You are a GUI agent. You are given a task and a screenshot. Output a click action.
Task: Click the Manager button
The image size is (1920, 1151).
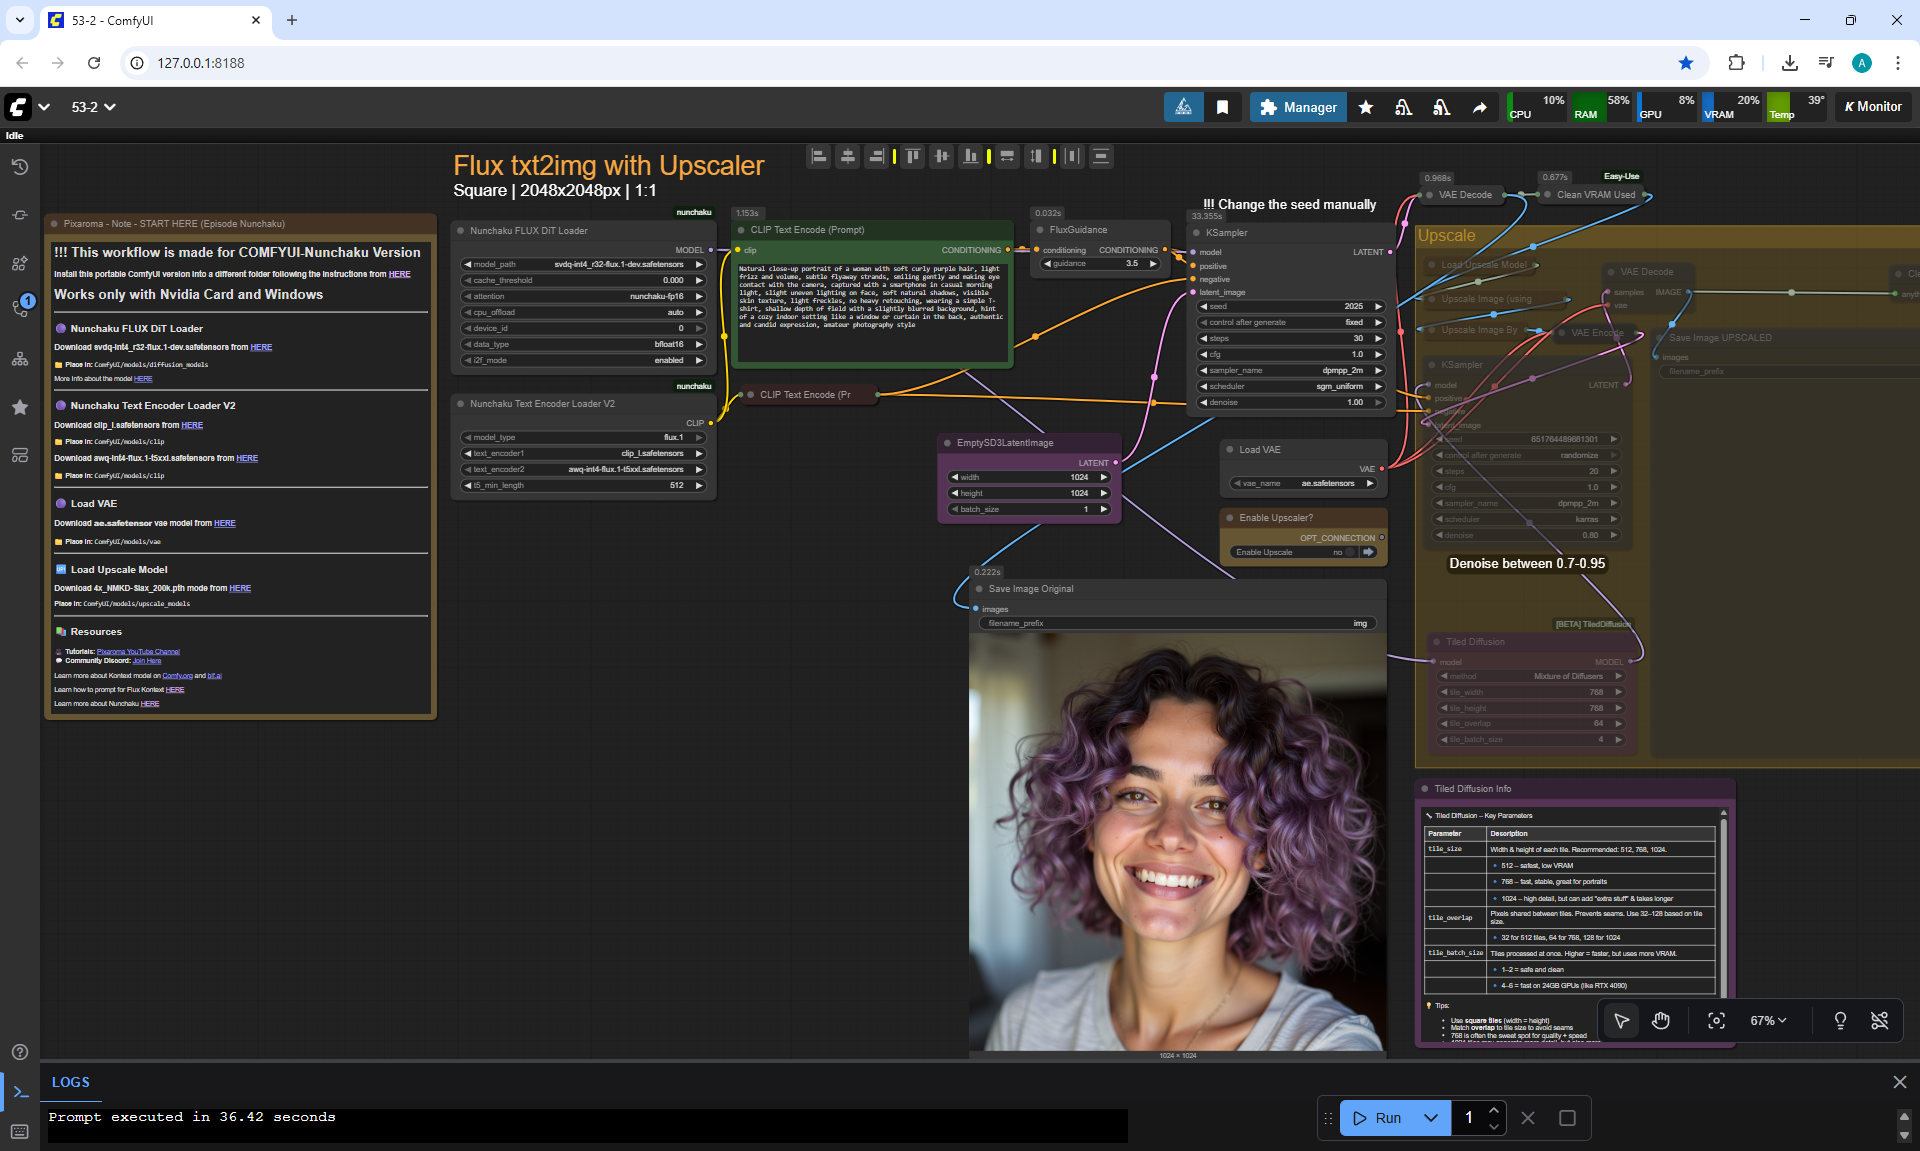tap(1298, 107)
